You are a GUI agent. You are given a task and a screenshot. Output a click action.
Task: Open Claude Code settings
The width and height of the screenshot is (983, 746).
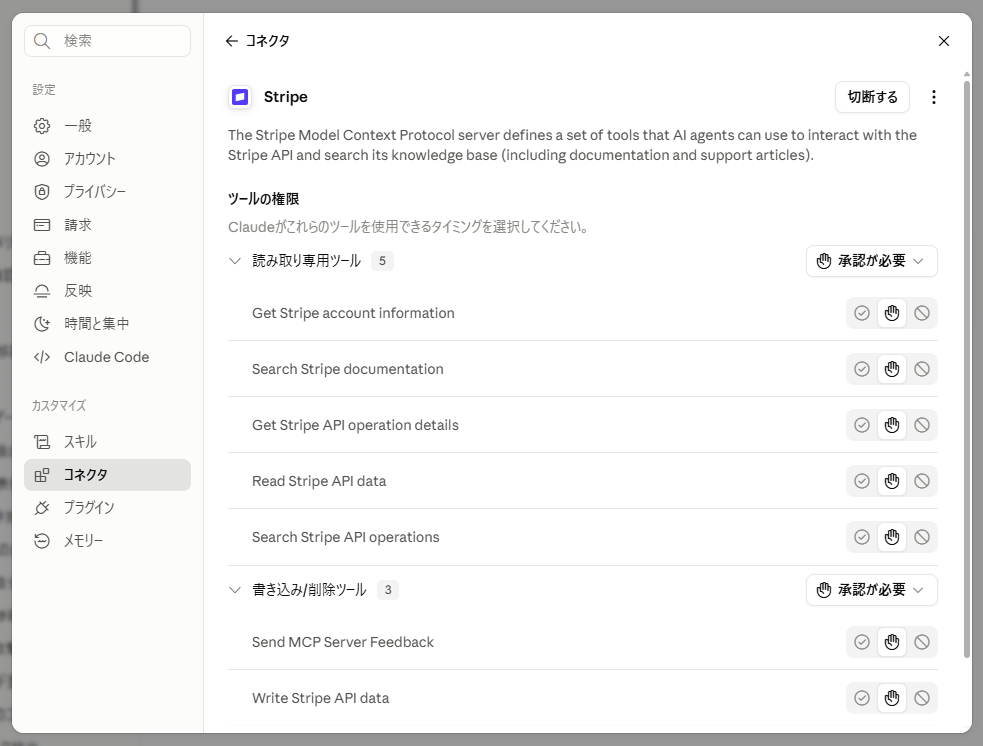coord(107,357)
